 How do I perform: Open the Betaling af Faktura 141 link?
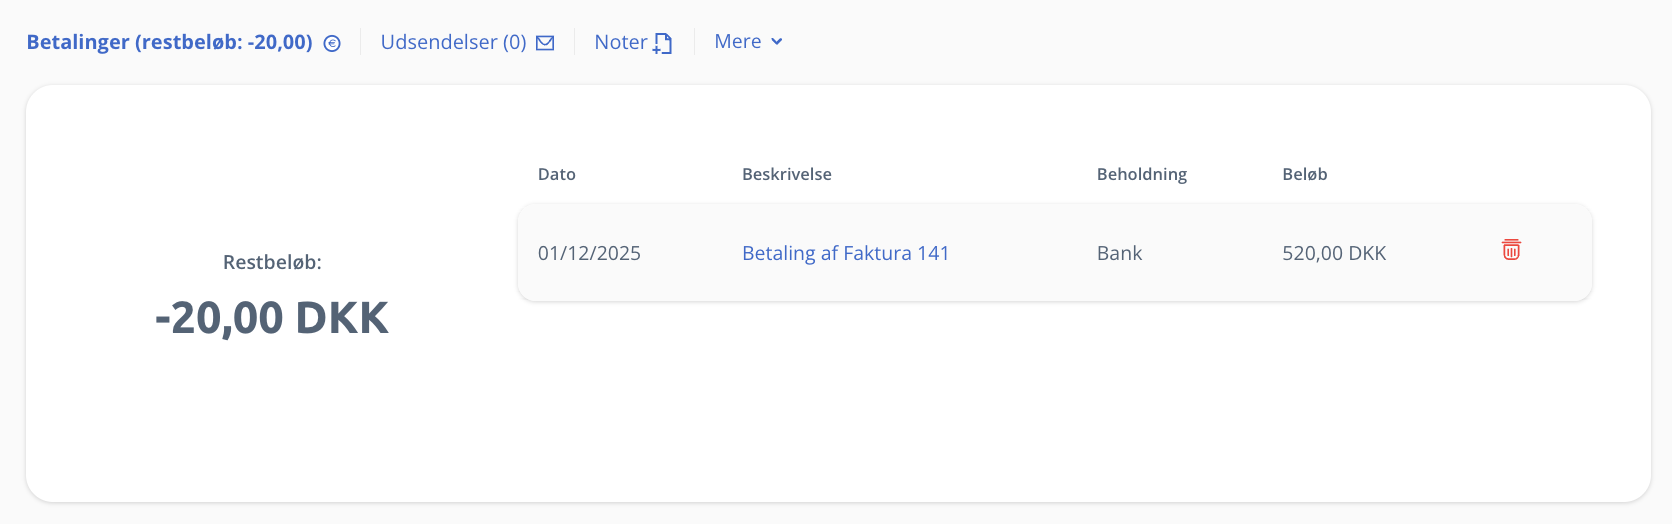tap(845, 253)
